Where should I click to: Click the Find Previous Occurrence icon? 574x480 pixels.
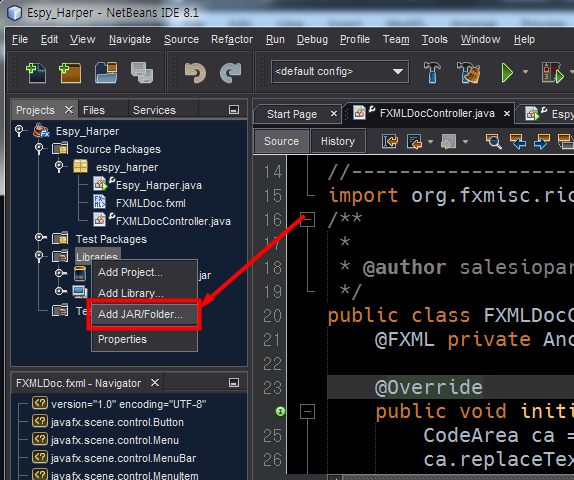(518, 141)
